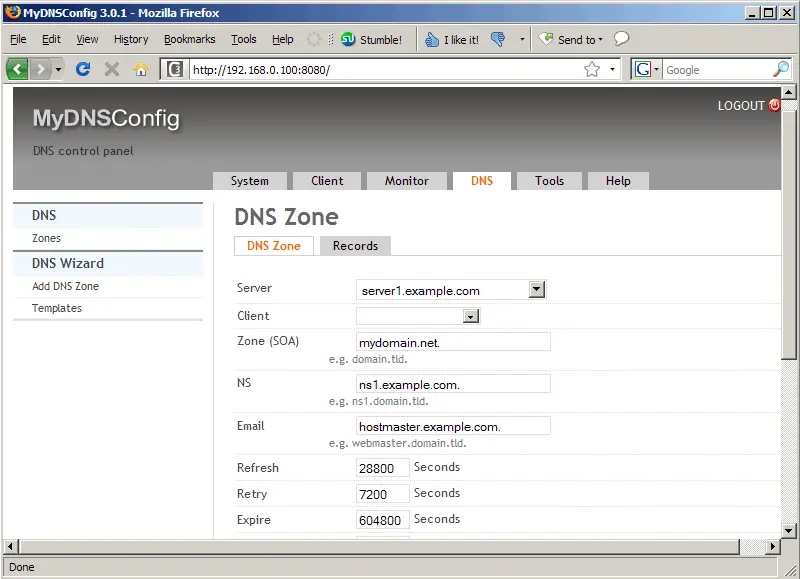Viewport: 800px width, 579px height.
Task: Reload the page with the Refresh icon
Action: click(83, 69)
